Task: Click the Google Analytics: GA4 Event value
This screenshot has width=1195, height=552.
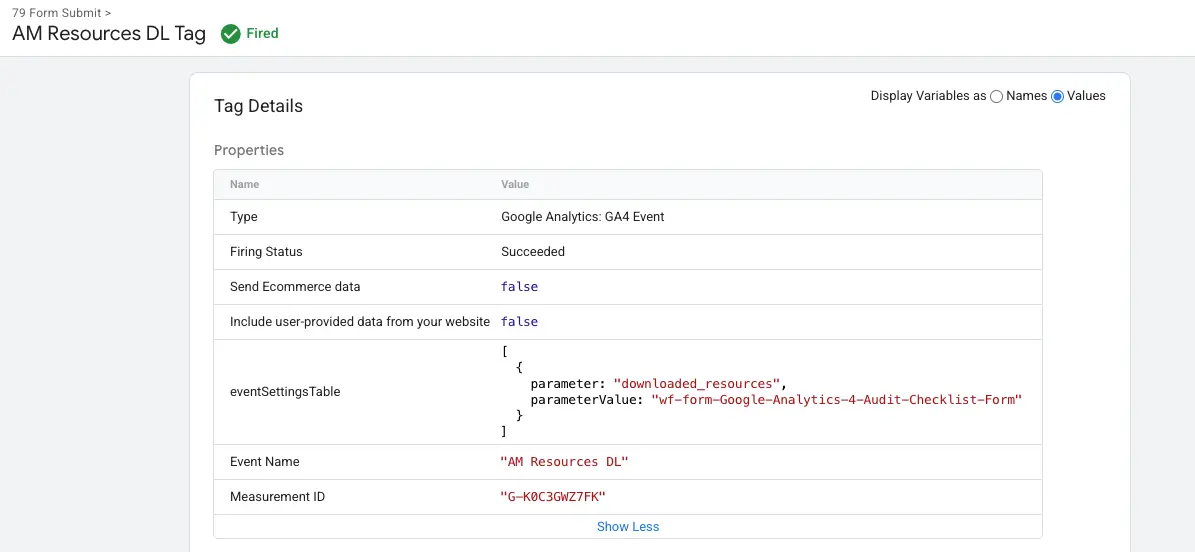Action: pos(583,217)
